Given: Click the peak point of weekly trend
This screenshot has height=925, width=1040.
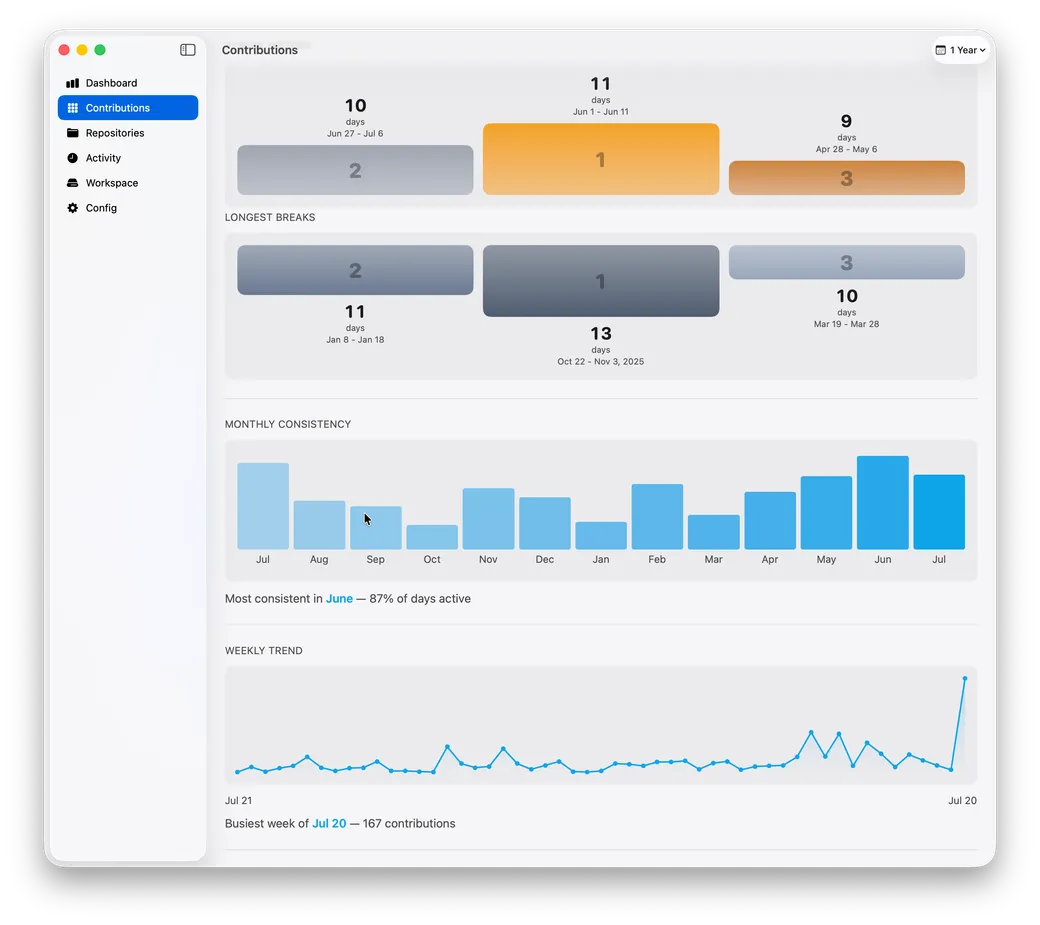Looking at the screenshot, I should (x=964, y=678).
